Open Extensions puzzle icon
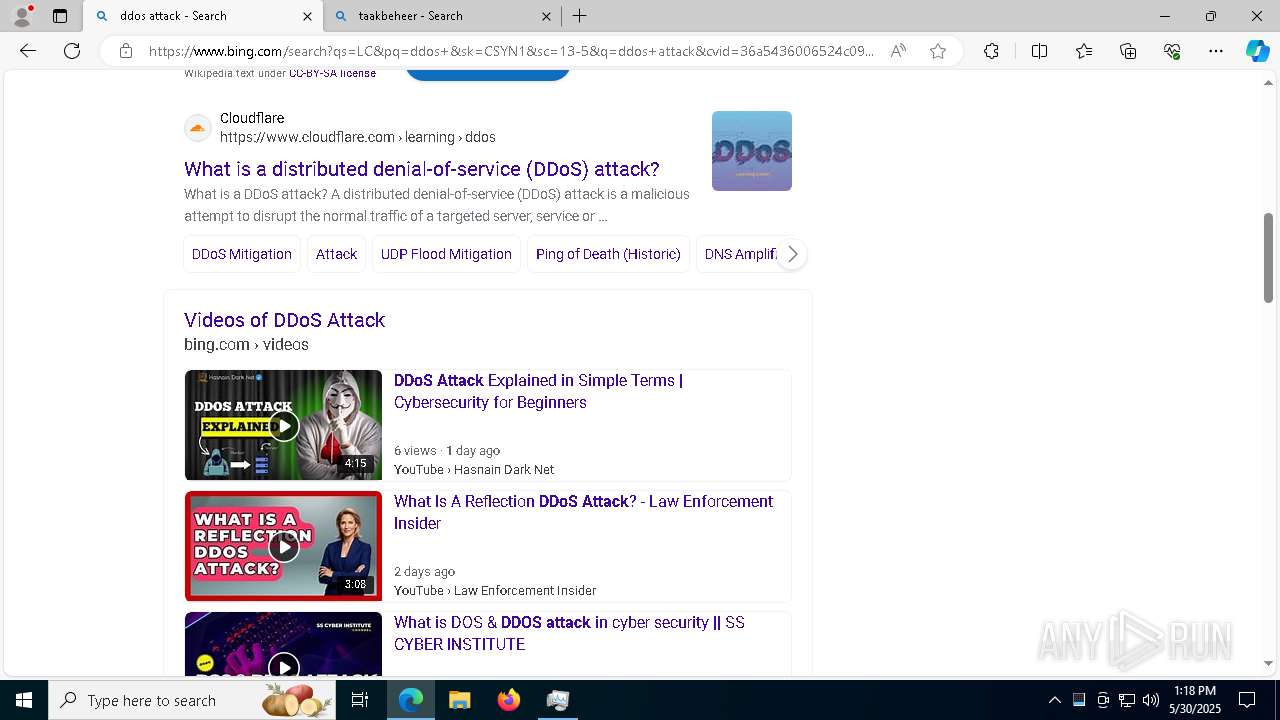This screenshot has height=720, width=1280. point(991,51)
